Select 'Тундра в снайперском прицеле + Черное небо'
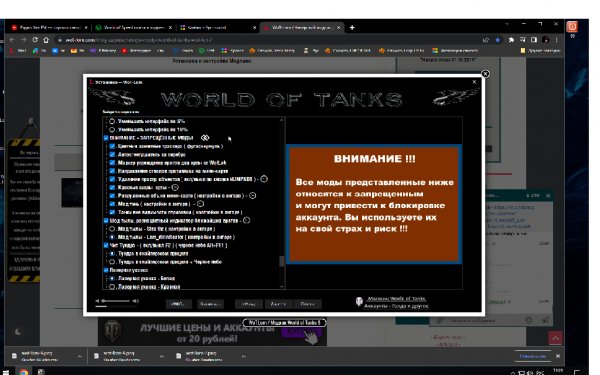600x375 pixels. click(112, 262)
